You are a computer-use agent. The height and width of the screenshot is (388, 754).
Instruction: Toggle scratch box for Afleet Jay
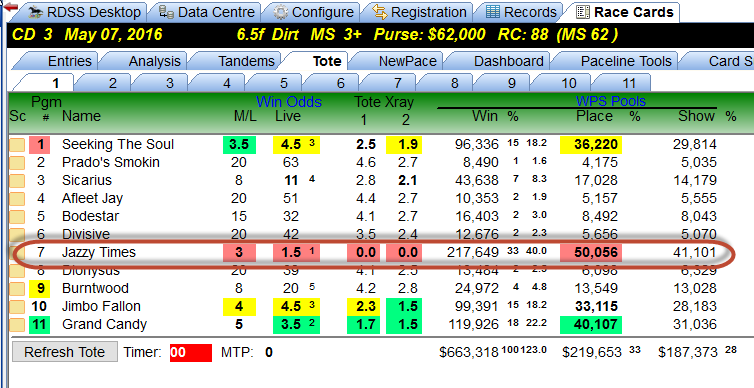17,199
